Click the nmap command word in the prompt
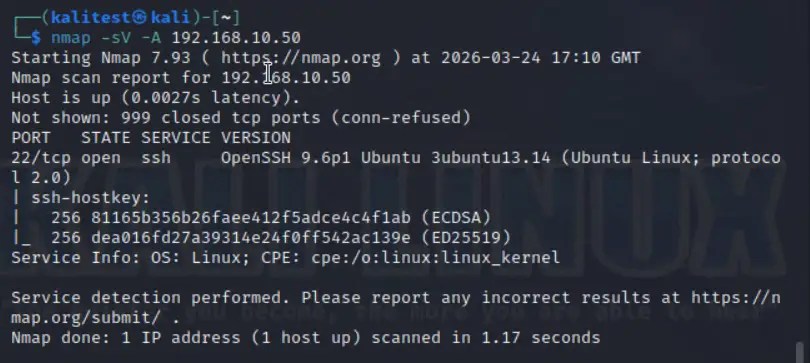810x363 pixels. (x=71, y=38)
